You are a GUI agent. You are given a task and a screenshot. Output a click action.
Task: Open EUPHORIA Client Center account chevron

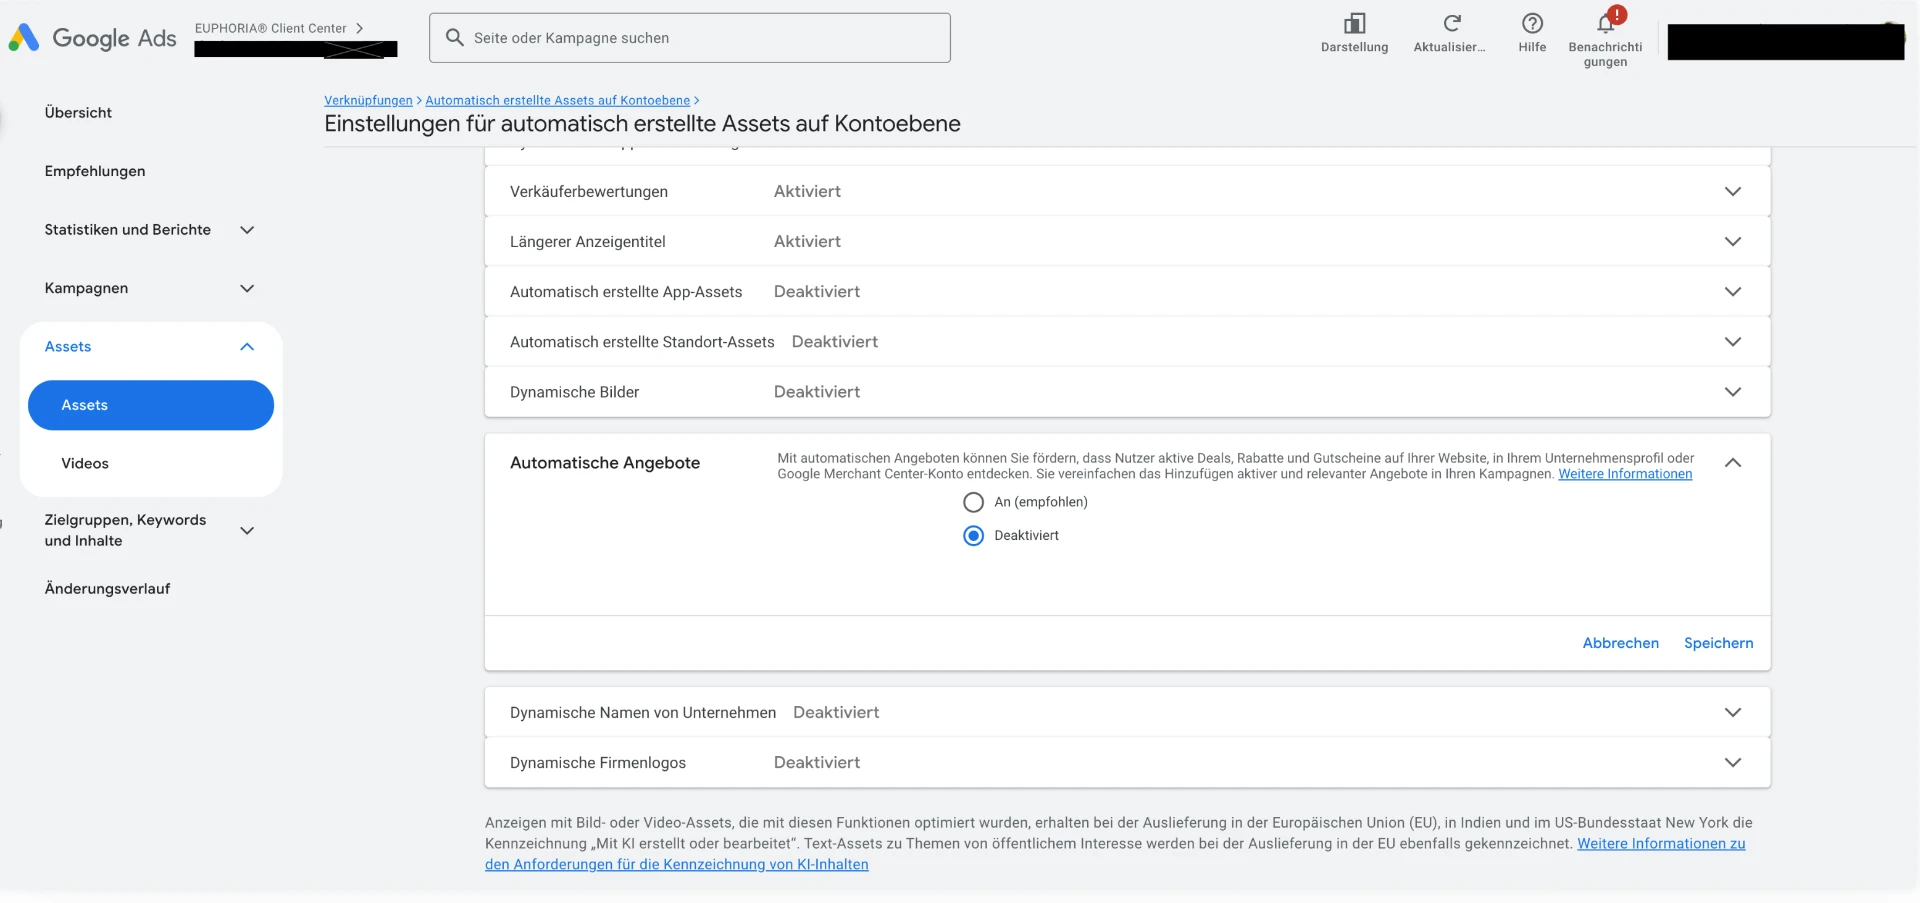pos(359,28)
